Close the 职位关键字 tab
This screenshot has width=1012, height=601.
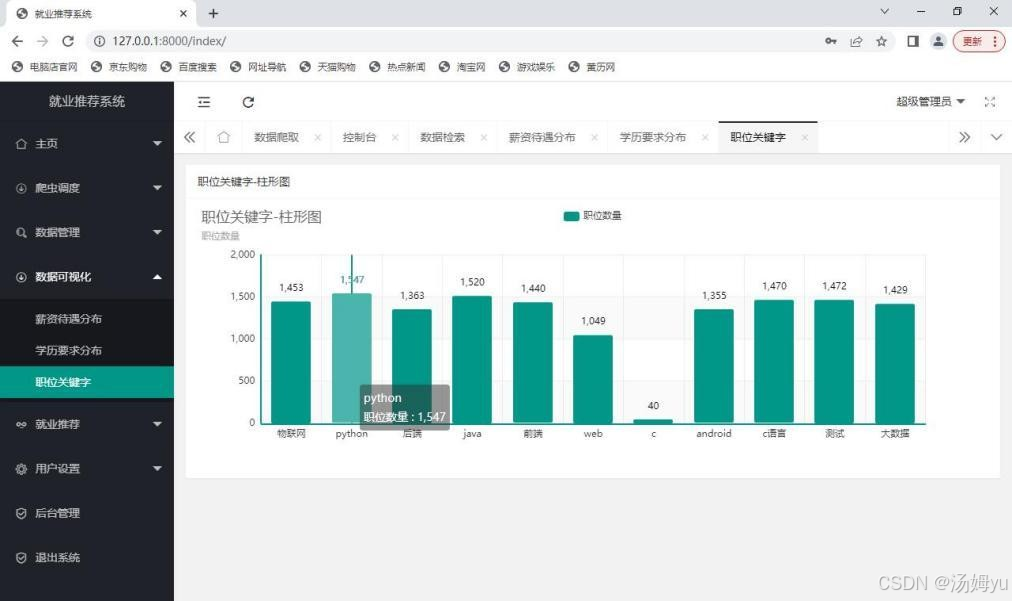(804, 138)
